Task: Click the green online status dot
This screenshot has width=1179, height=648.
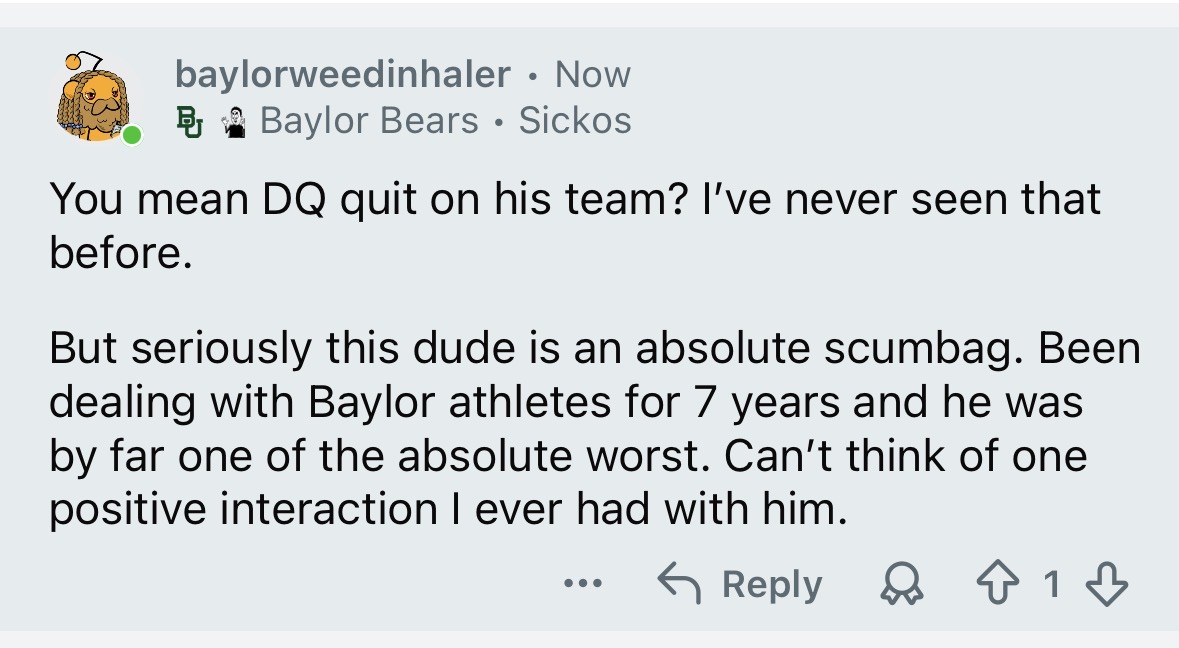Action: (131, 135)
